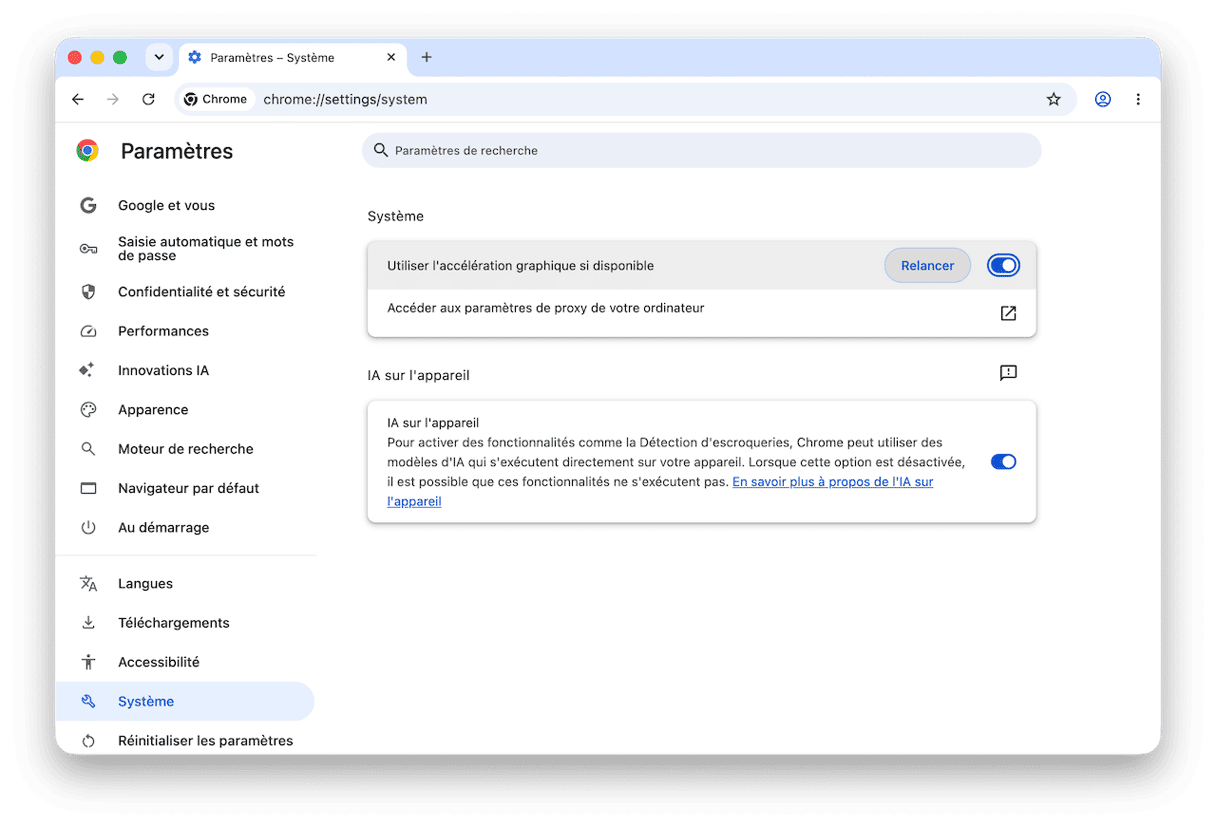Click the reset icon for Réinitialiser les paramètres
The image size is (1216, 827).
click(88, 741)
